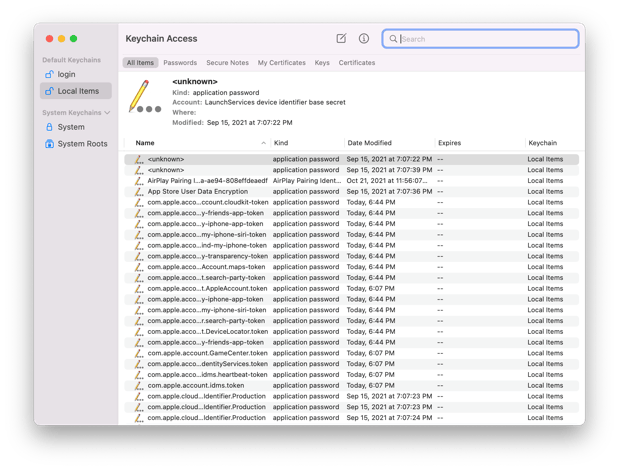619x470 pixels.
Task: Switch to the All Items tab
Action: 140,63
